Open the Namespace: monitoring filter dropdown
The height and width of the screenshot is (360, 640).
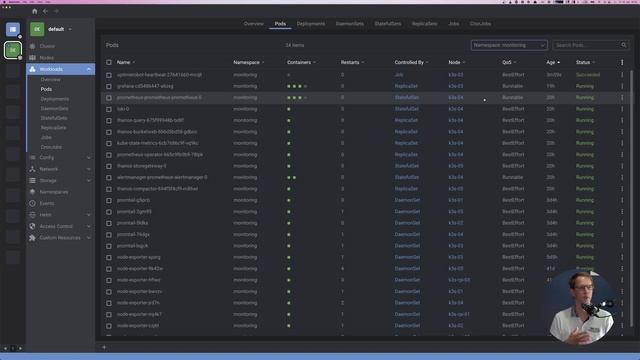pyautogui.click(x=509, y=45)
